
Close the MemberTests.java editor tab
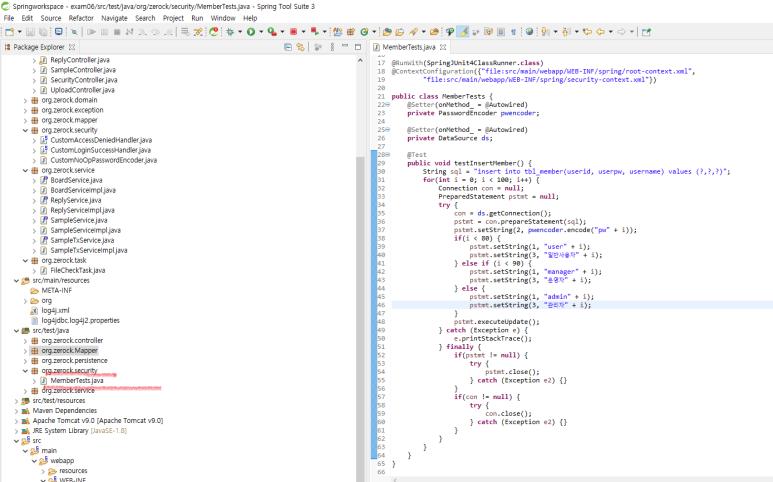pyautogui.click(x=443, y=47)
